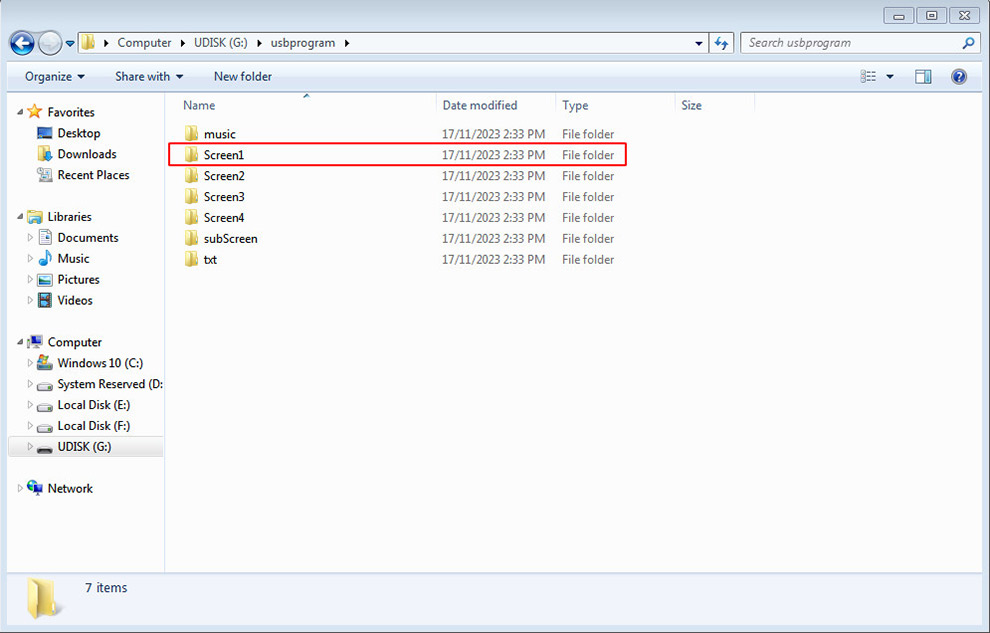Click the New folder button
Image resolution: width=990 pixels, height=633 pixels.
(242, 76)
